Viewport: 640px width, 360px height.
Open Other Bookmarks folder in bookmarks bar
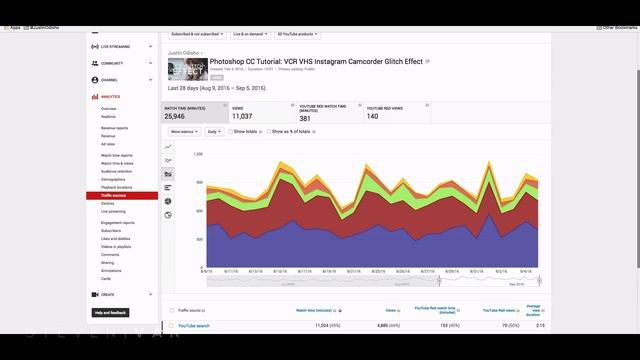tap(616, 28)
